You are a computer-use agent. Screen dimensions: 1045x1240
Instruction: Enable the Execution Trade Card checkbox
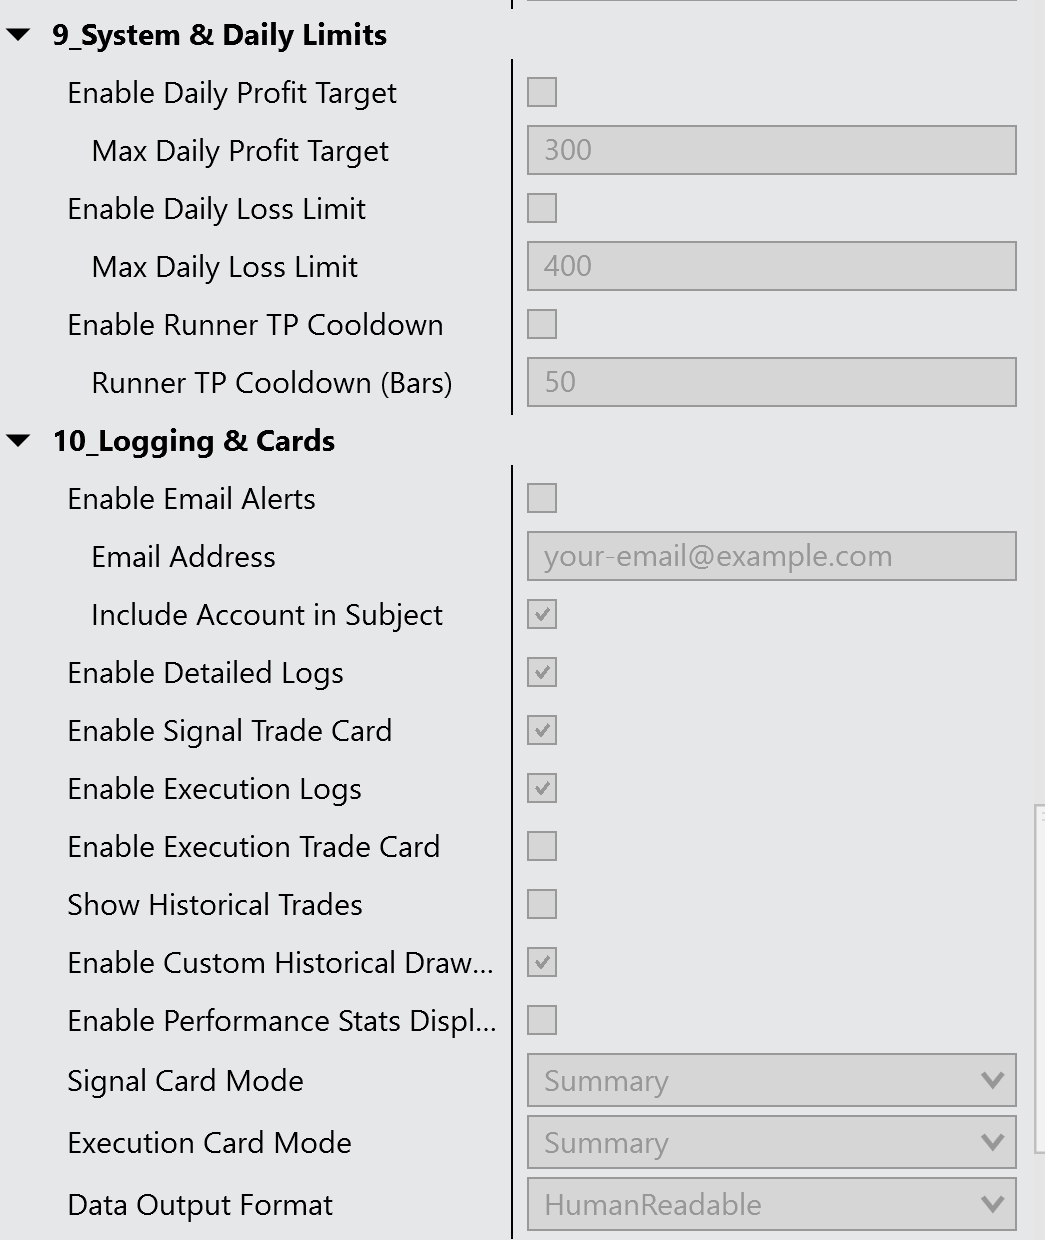[542, 847]
